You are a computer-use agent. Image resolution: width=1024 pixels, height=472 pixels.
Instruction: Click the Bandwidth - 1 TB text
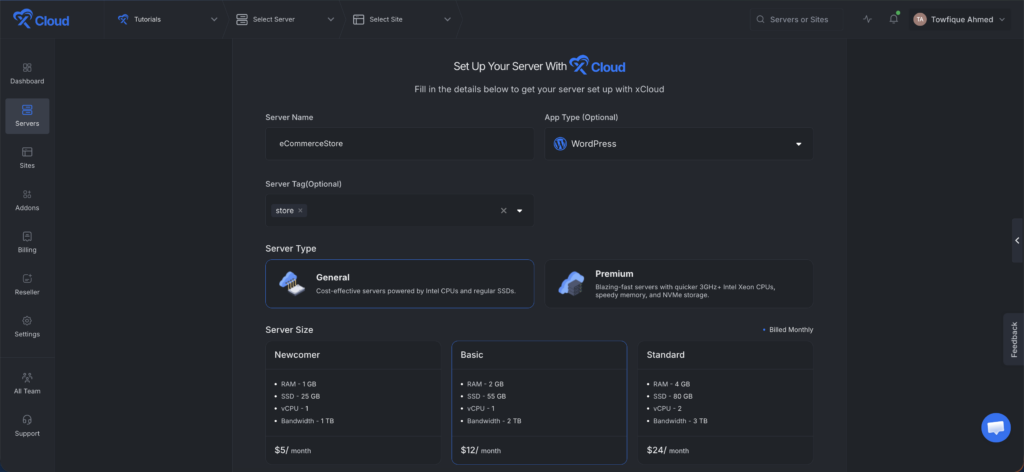(308, 421)
